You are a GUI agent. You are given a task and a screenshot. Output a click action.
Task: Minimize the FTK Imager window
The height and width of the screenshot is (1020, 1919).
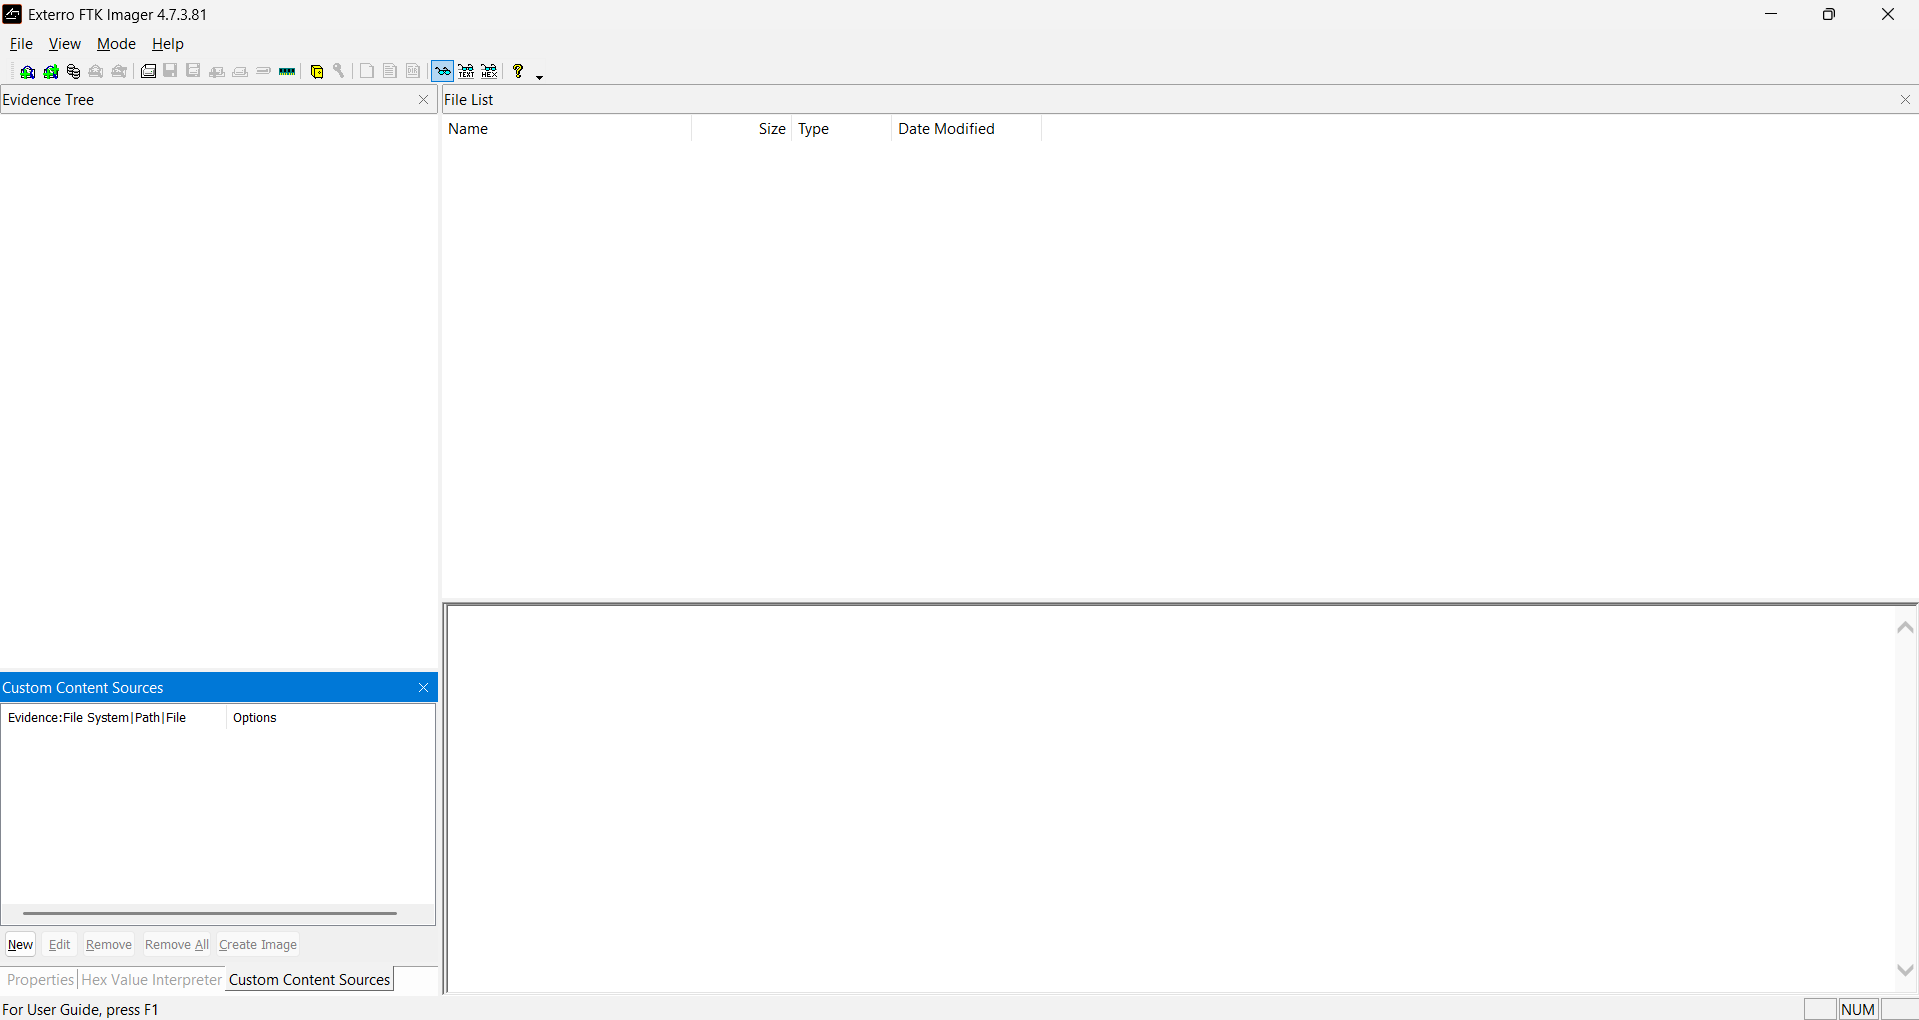(1771, 14)
